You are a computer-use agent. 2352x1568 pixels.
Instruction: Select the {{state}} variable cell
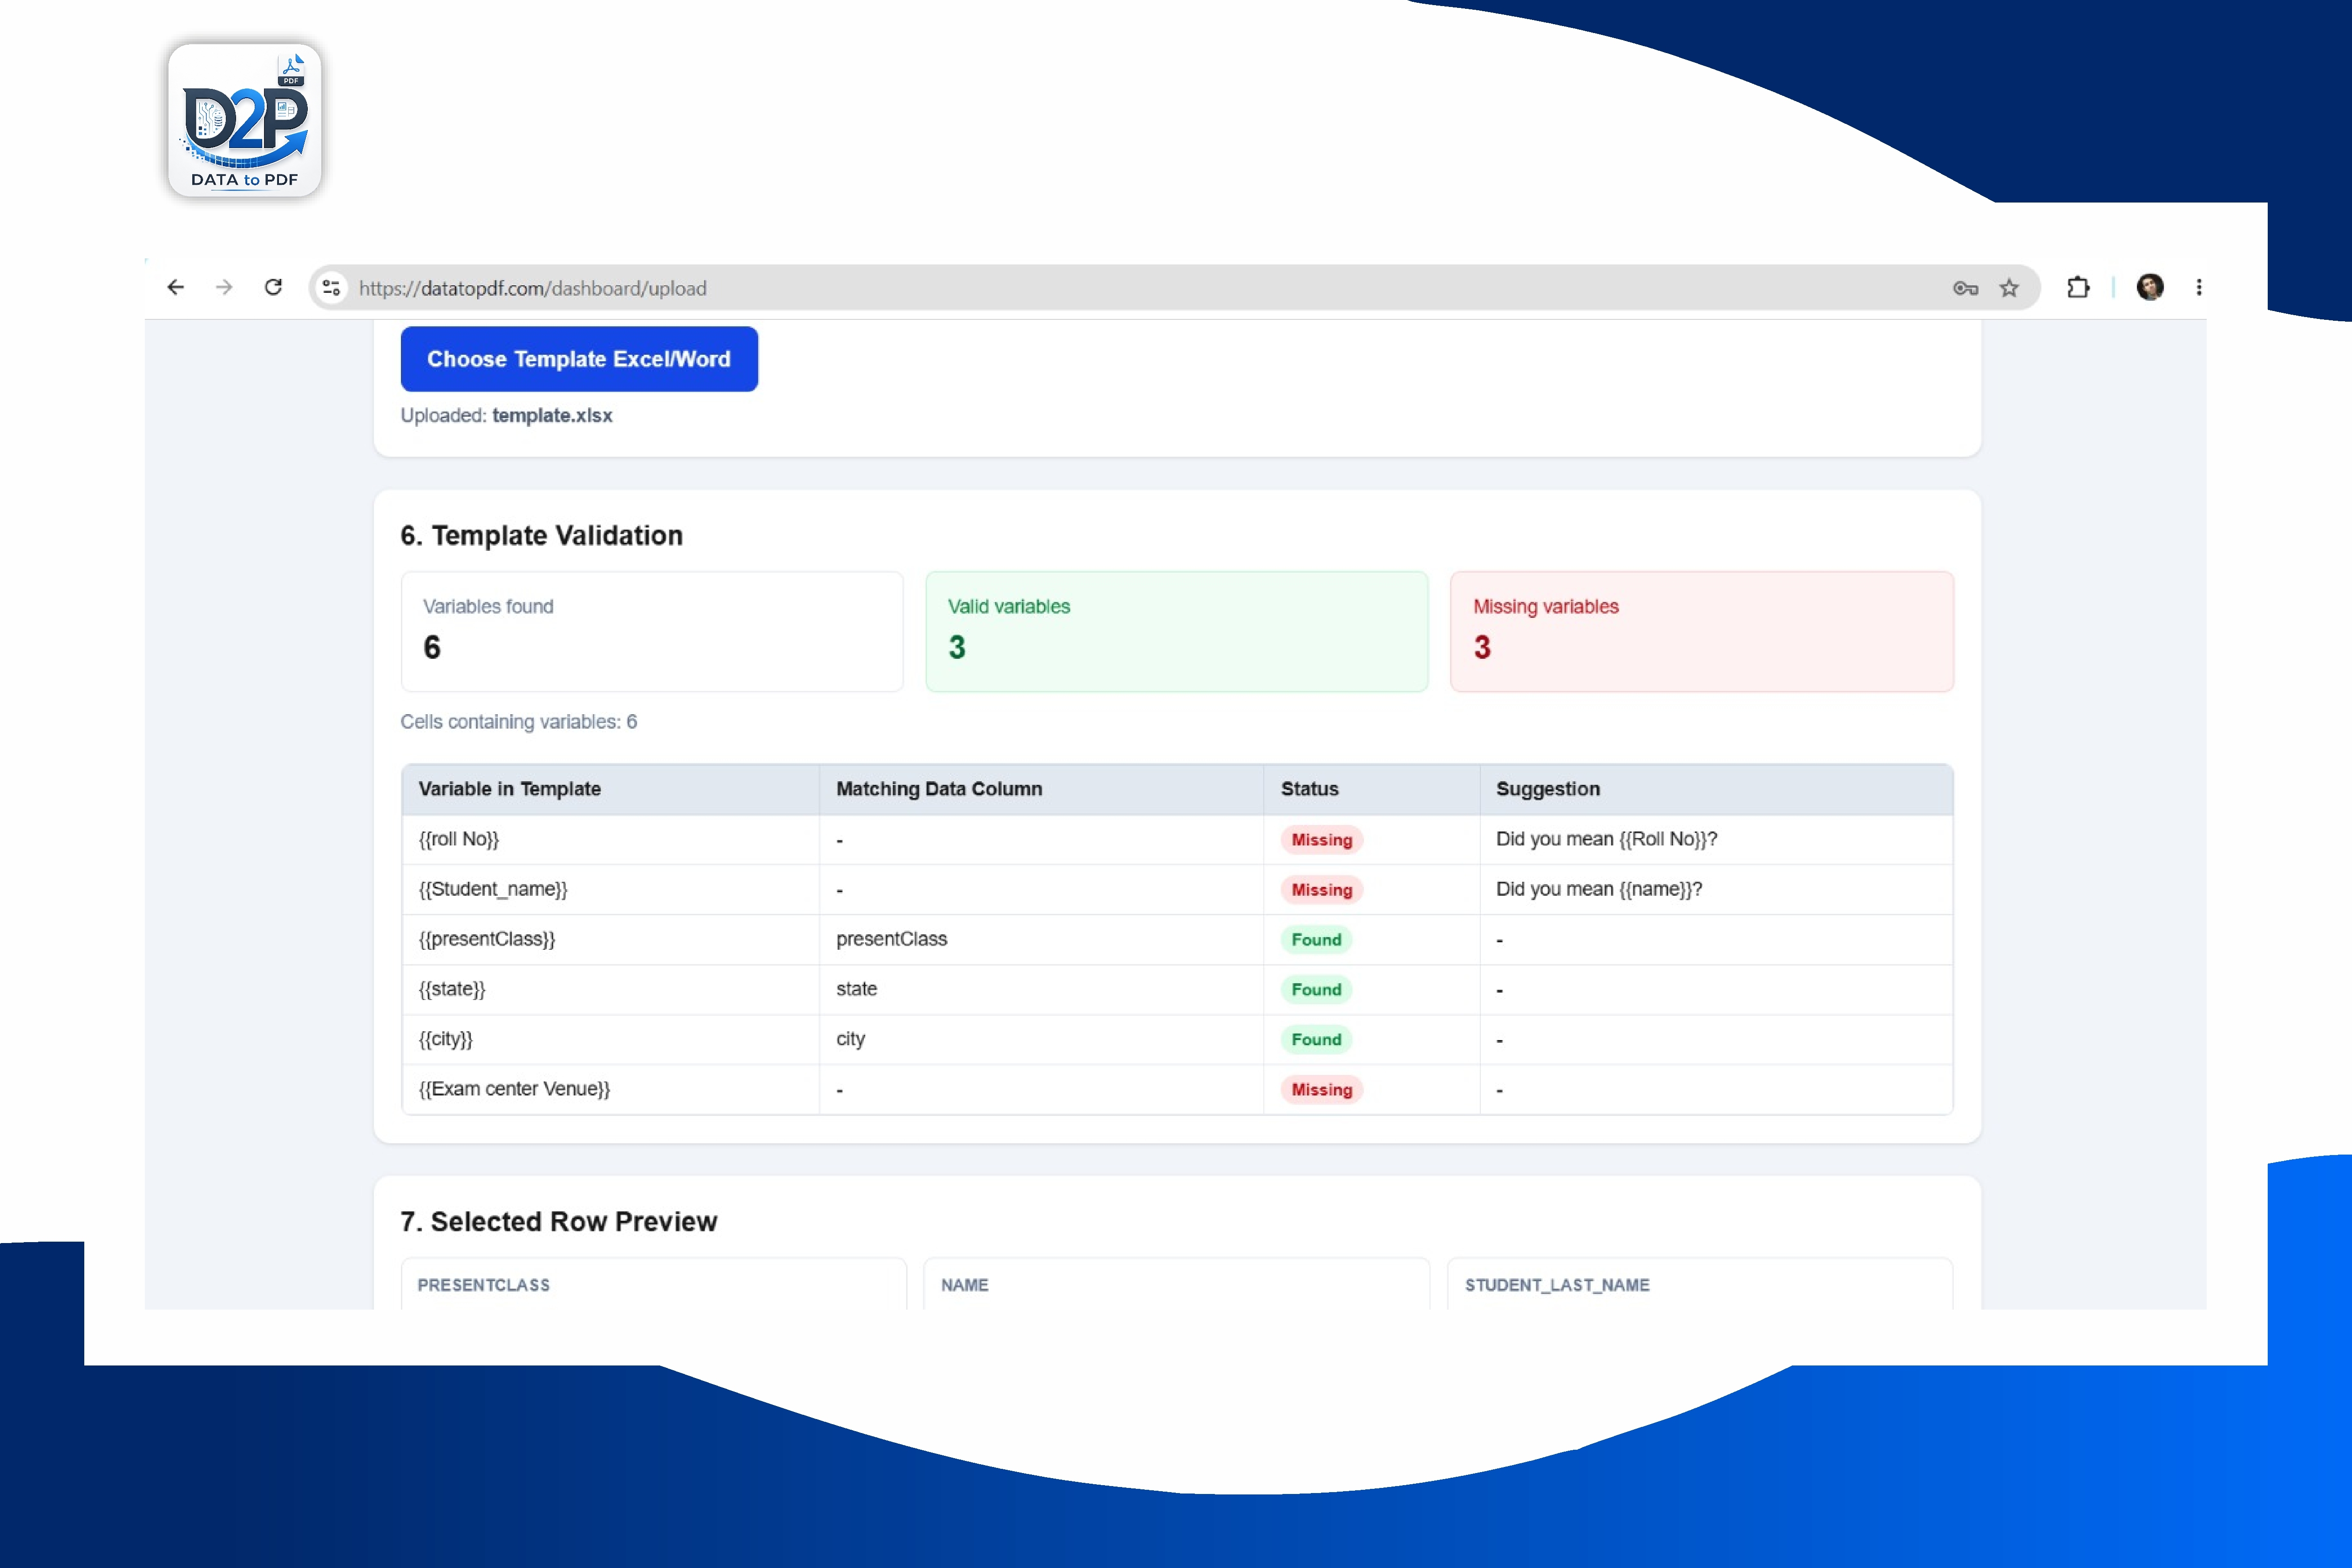coord(611,990)
